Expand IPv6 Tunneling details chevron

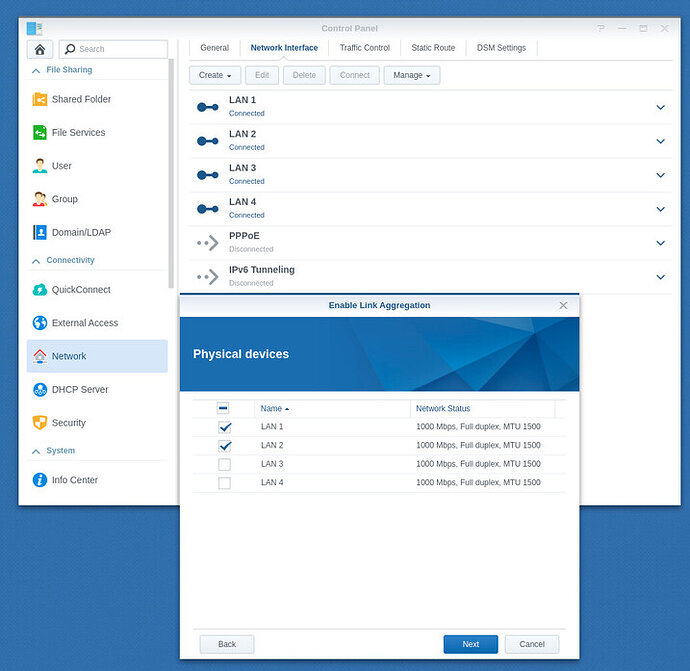click(660, 277)
